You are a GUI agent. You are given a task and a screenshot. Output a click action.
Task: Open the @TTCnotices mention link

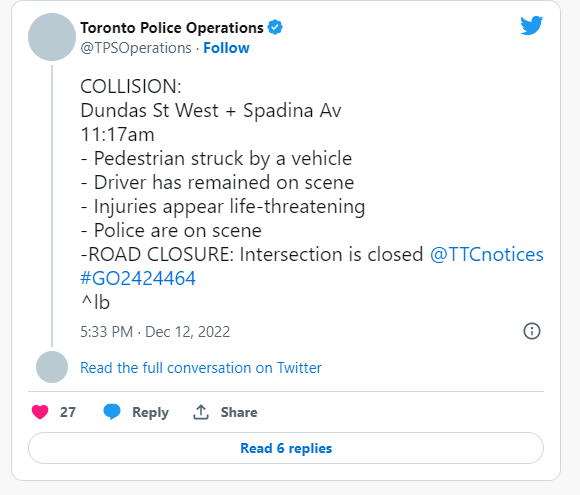[486, 255]
